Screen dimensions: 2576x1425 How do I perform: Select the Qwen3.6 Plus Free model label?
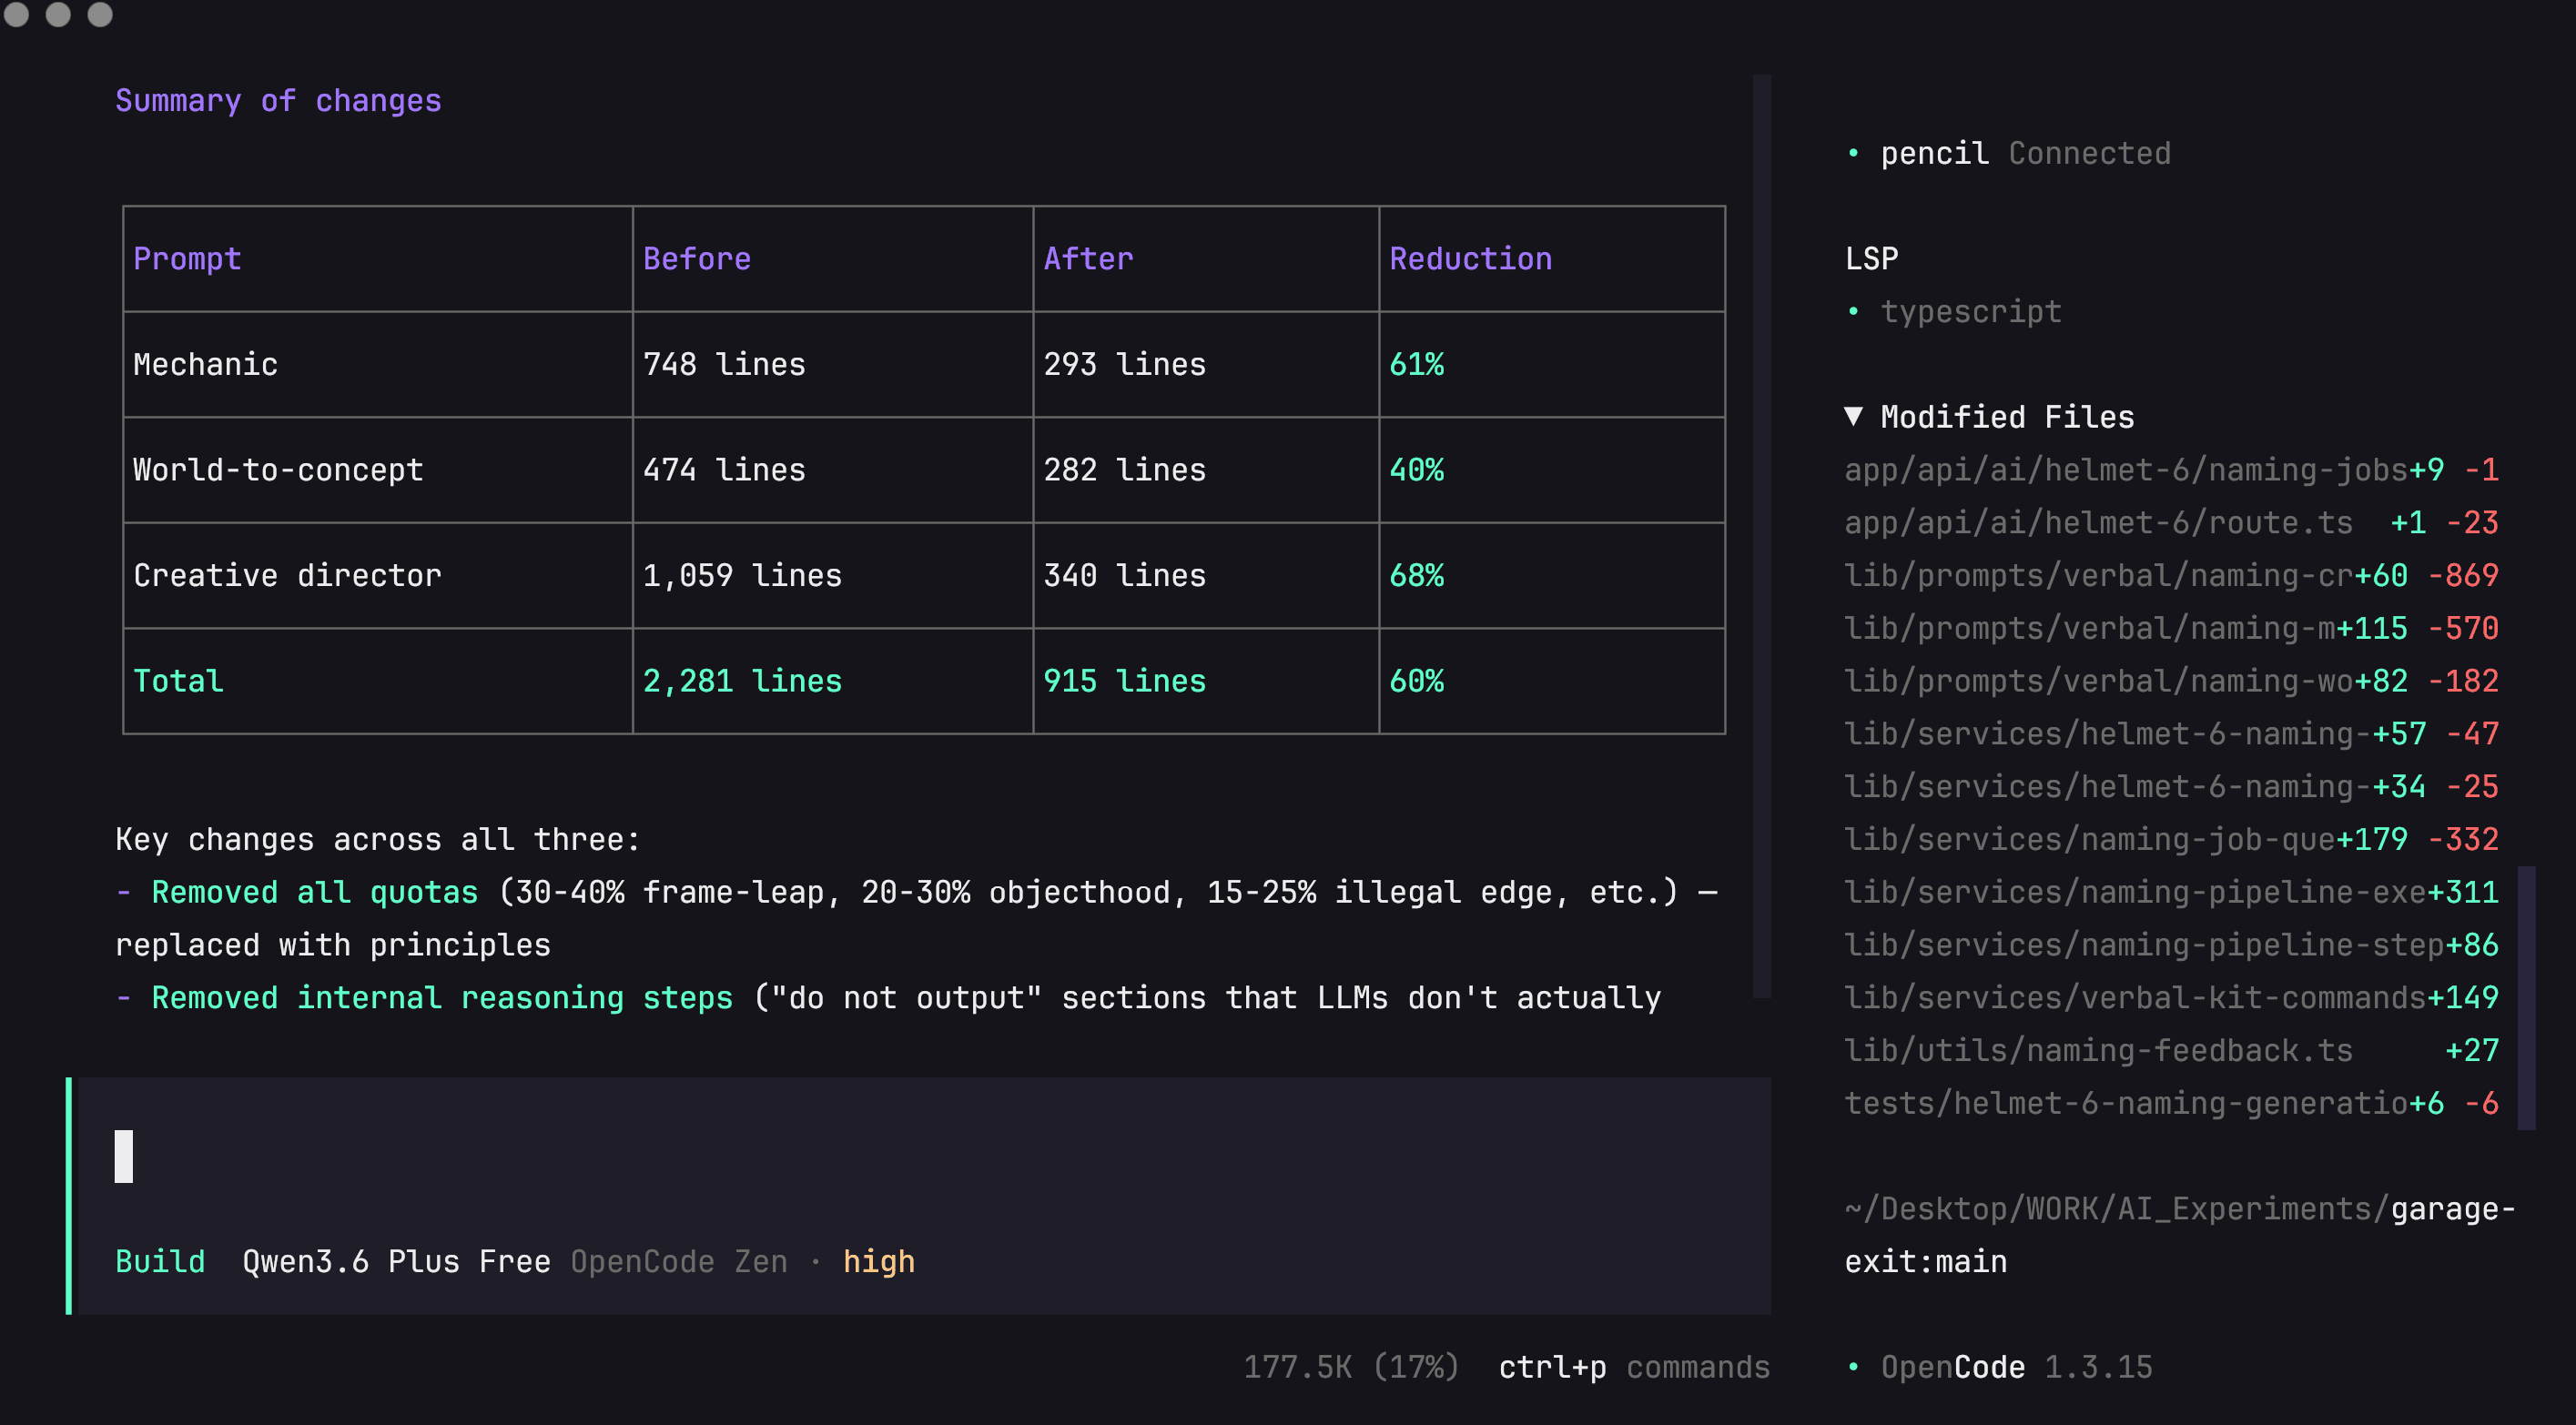point(396,1261)
